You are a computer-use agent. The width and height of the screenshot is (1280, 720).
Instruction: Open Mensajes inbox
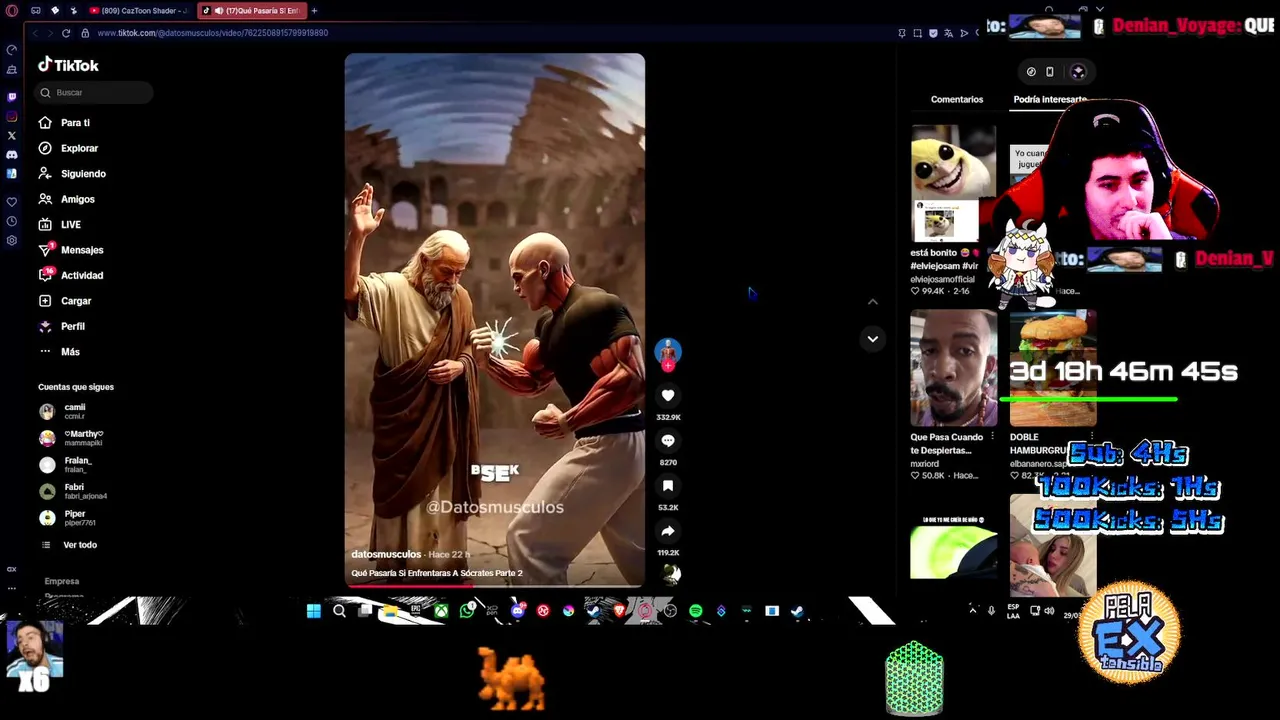tap(71, 250)
